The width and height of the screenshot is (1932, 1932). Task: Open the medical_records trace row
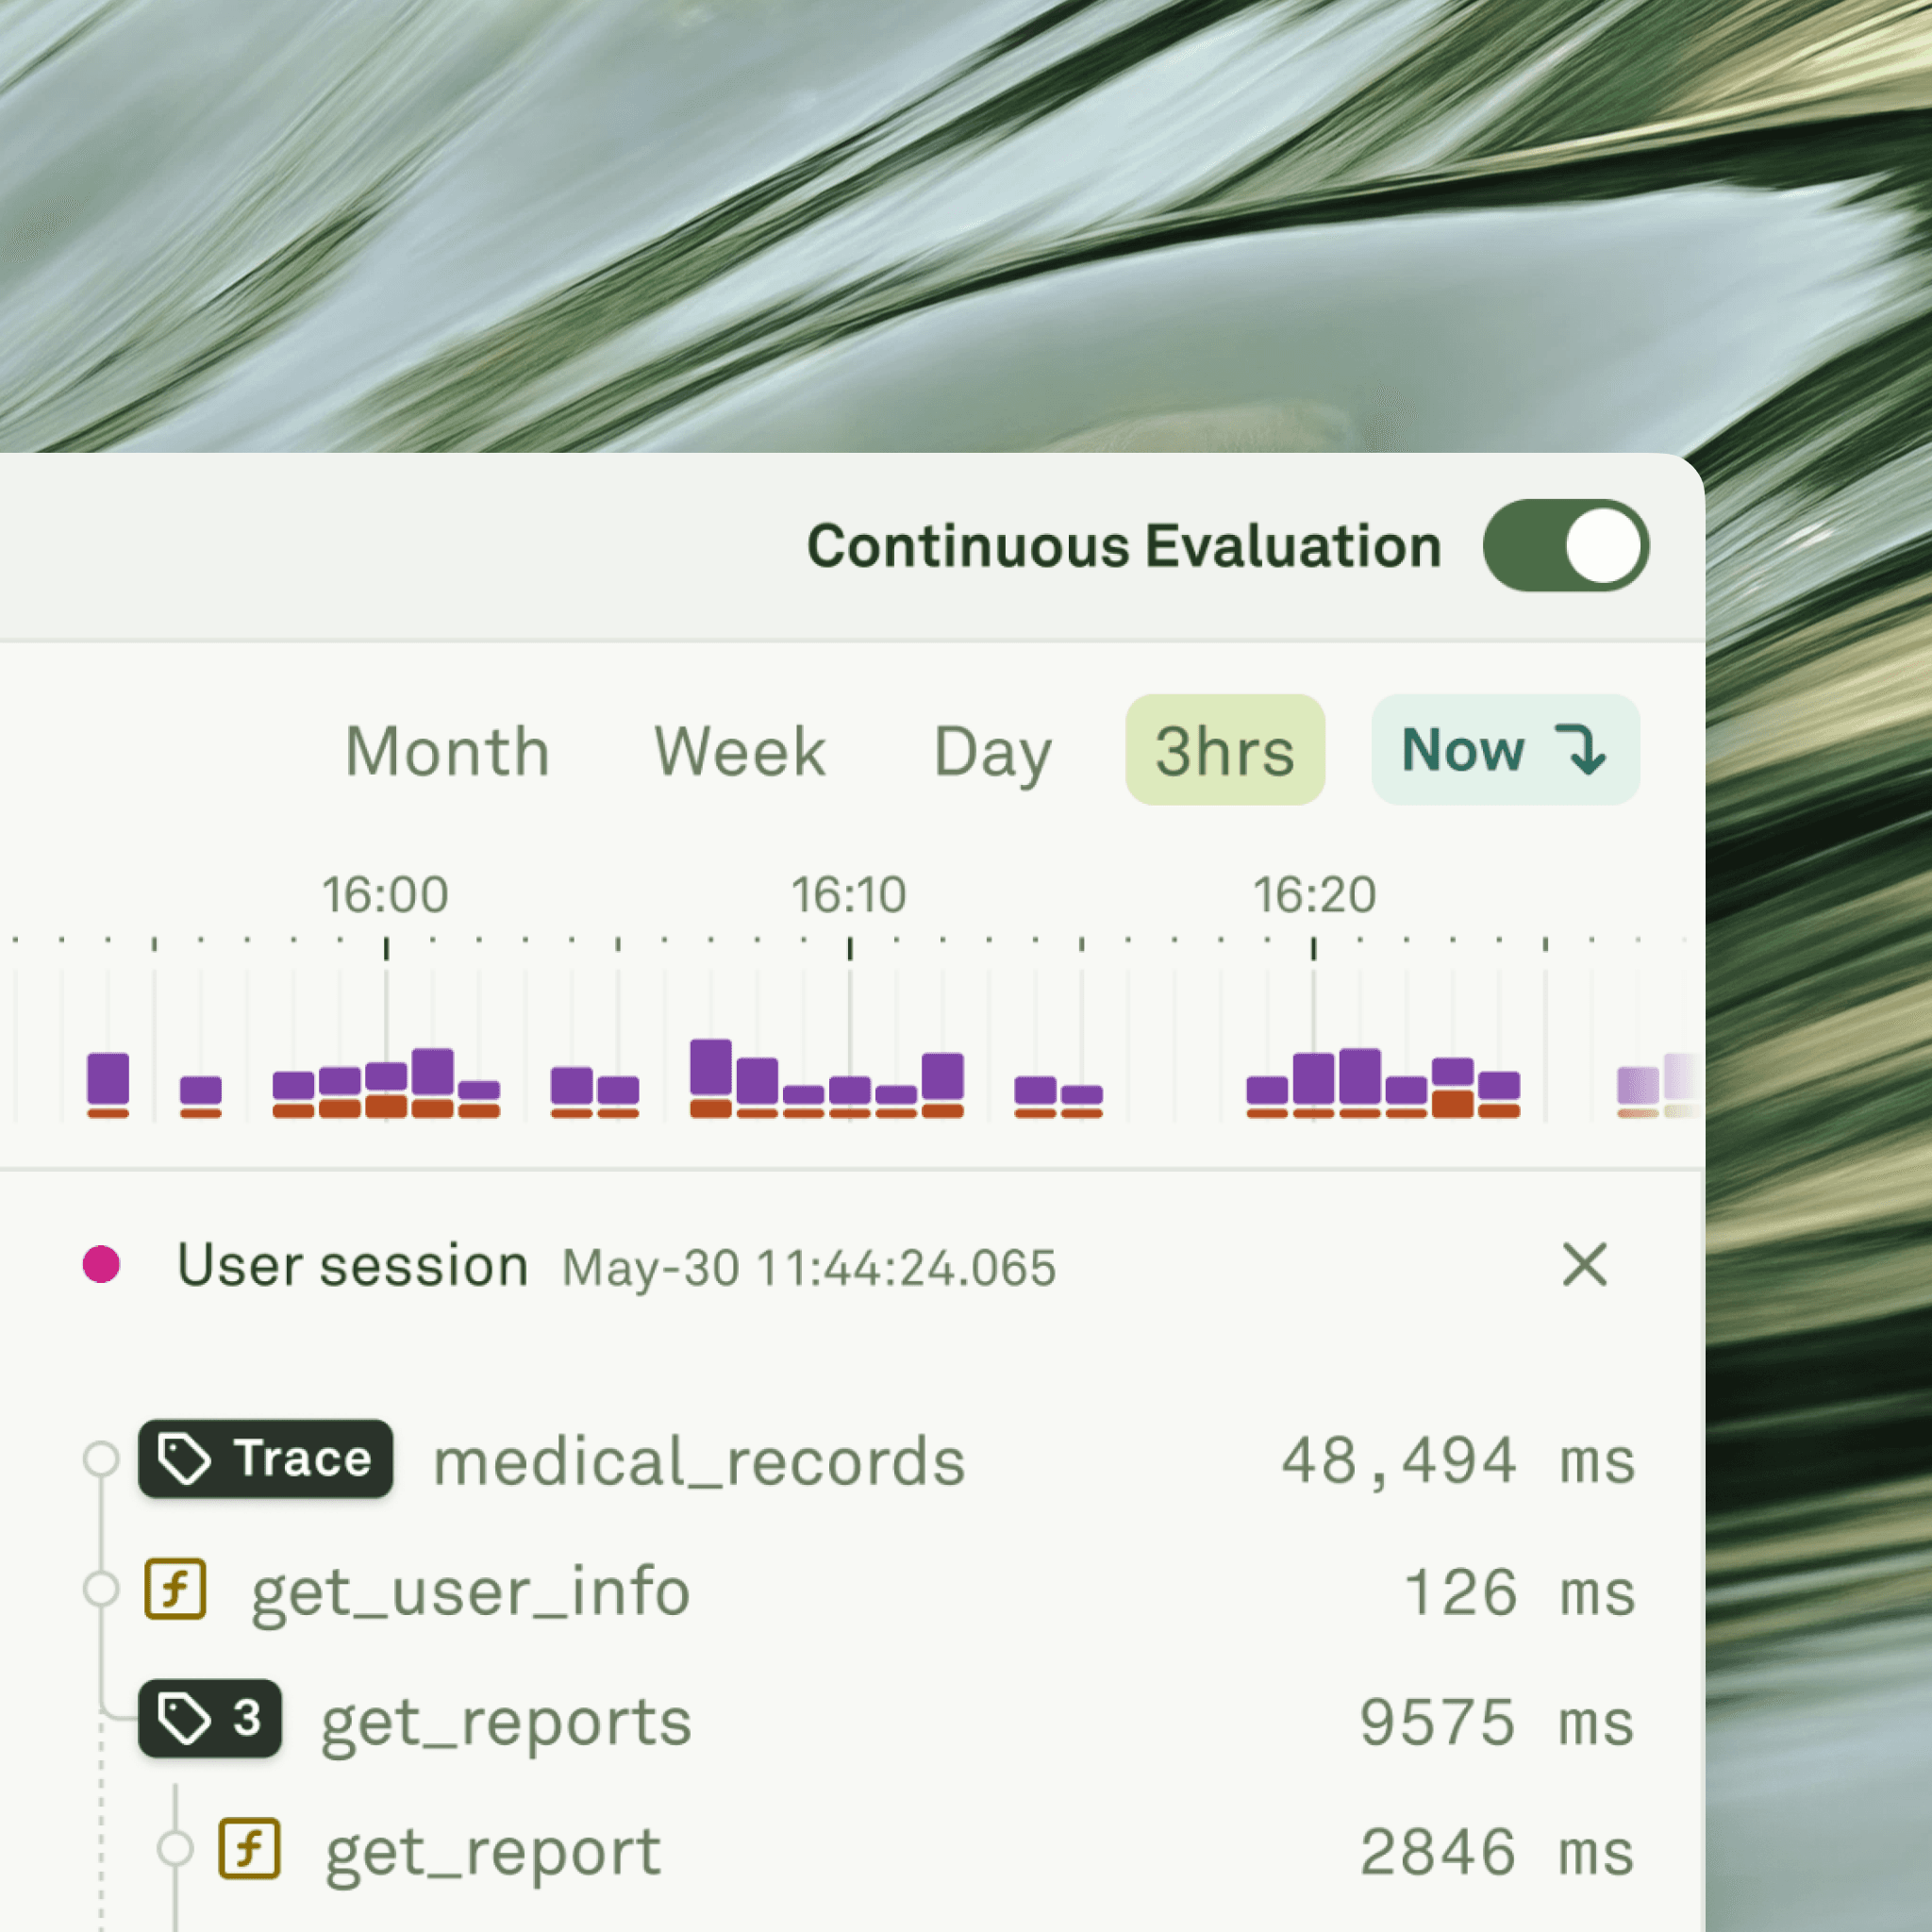click(699, 1461)
